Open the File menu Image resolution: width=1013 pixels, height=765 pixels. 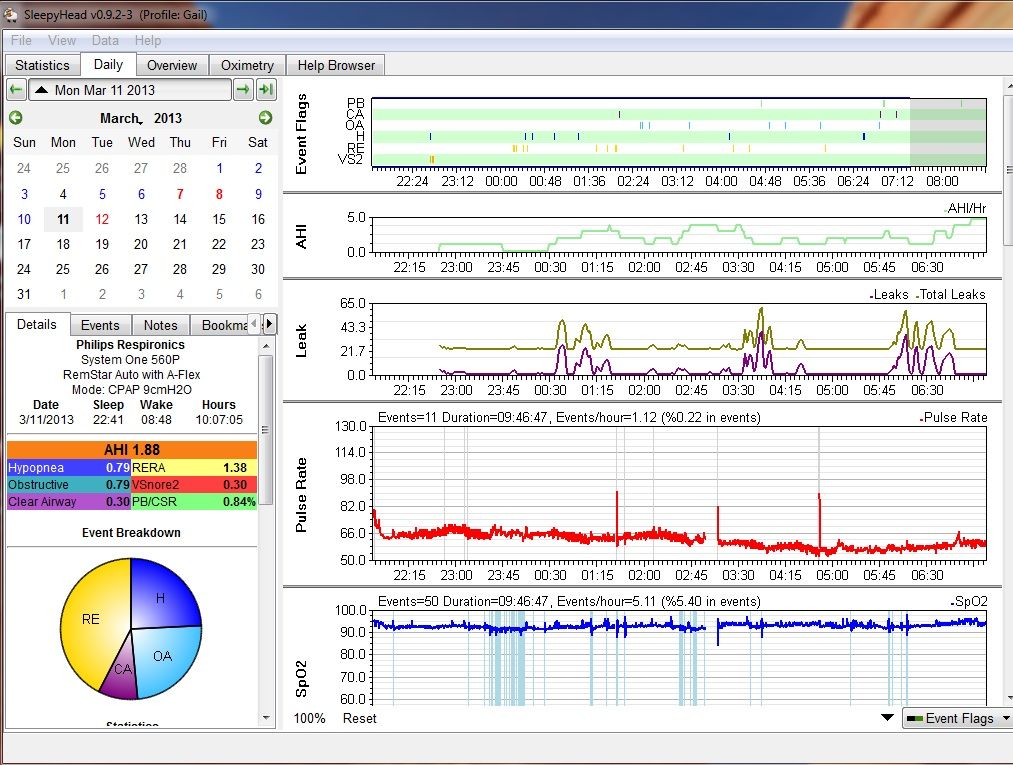click(x=21, y=40)
